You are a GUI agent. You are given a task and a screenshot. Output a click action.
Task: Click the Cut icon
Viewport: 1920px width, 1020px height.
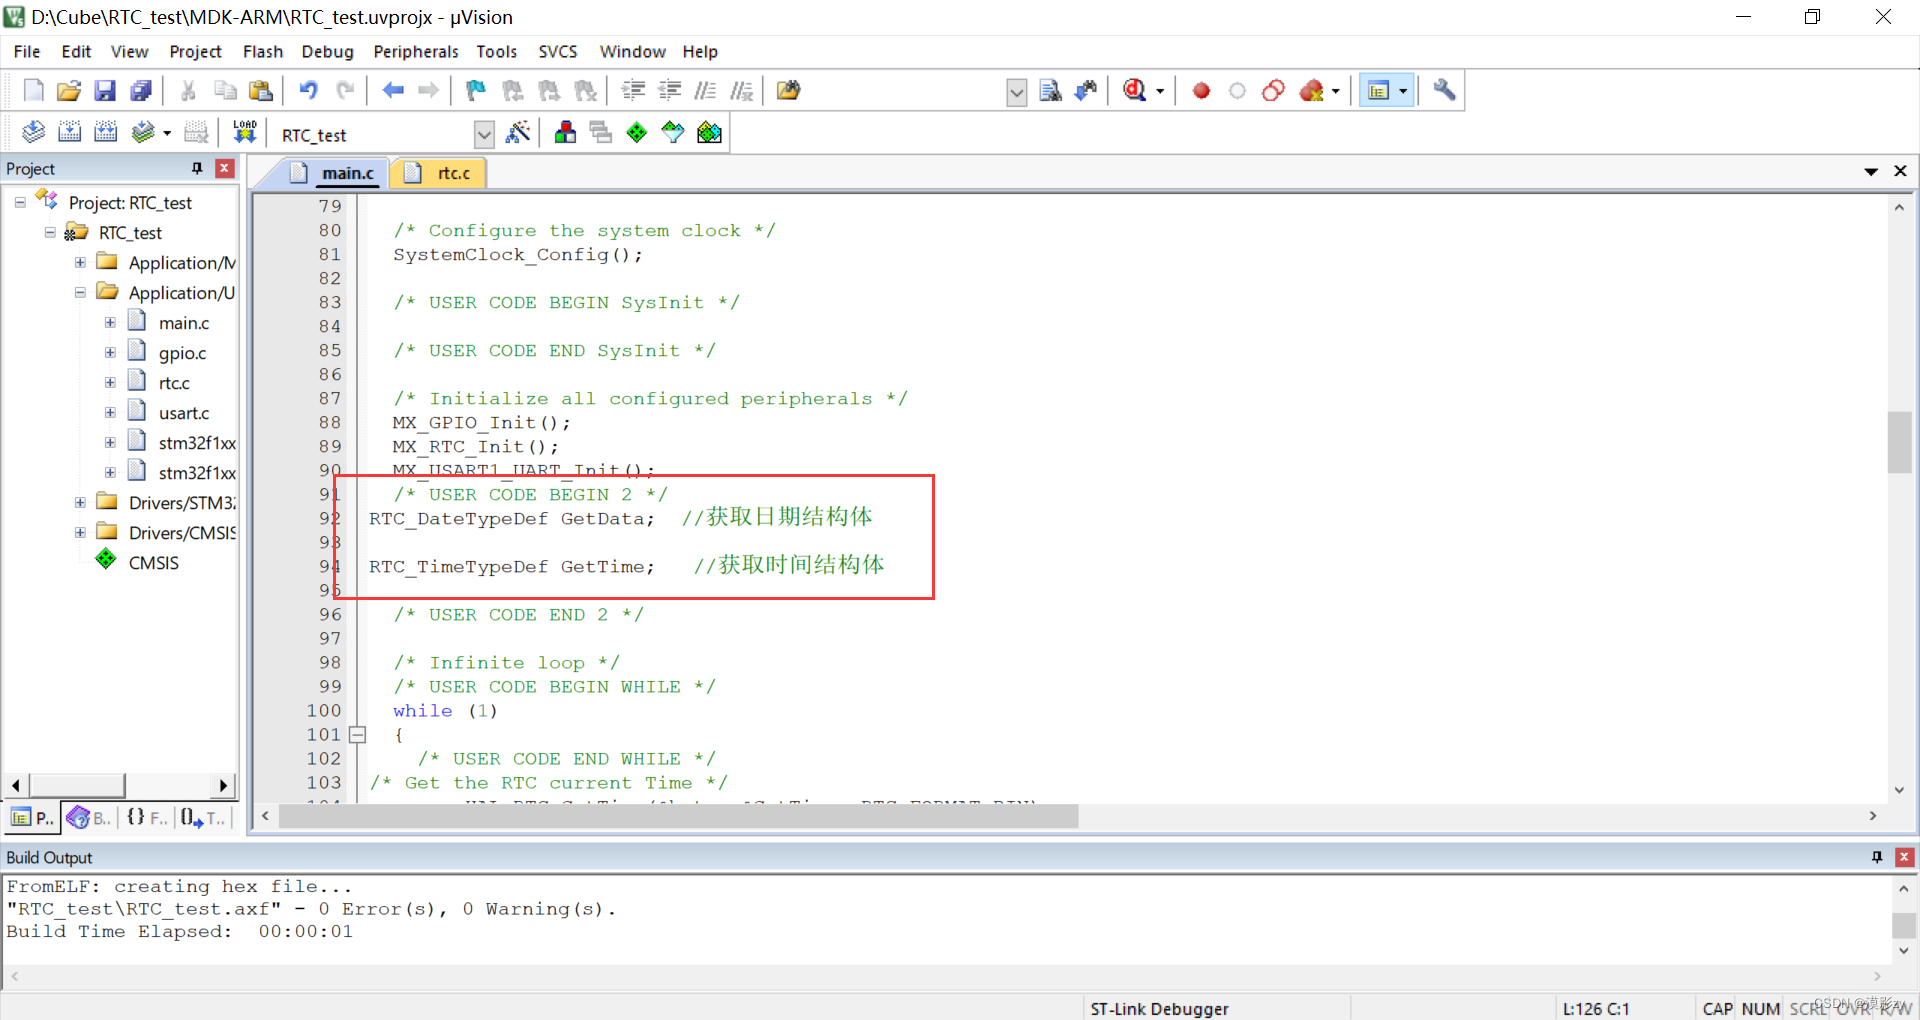(x=188, y=91)
